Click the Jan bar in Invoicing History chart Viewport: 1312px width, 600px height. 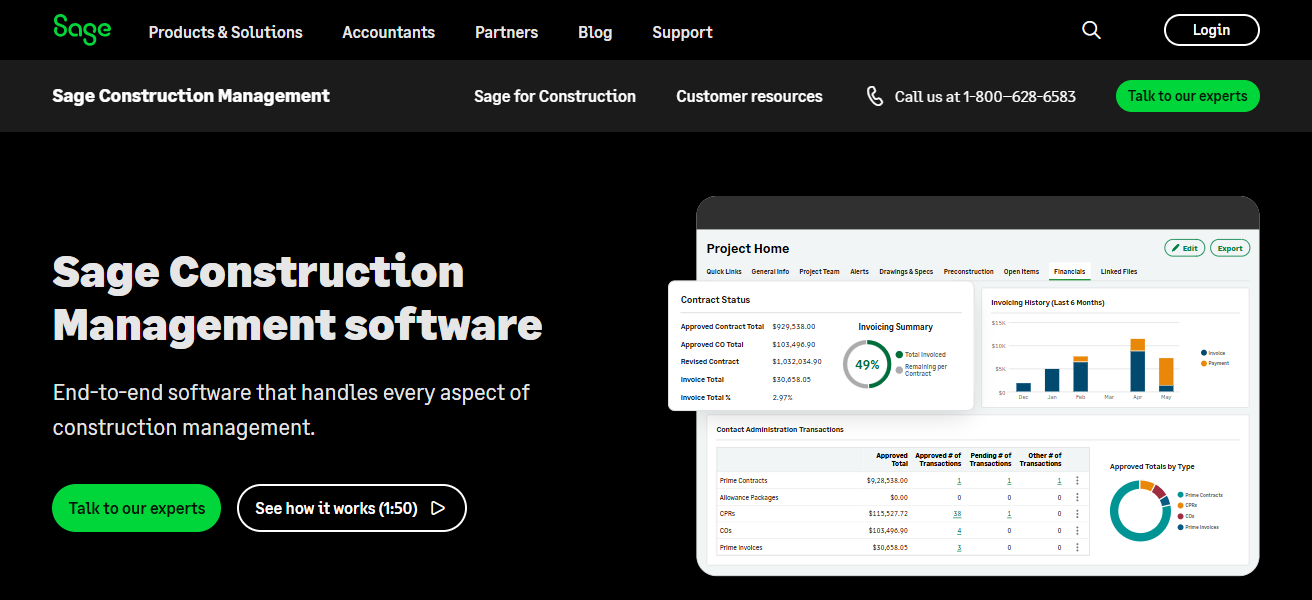1052,379
